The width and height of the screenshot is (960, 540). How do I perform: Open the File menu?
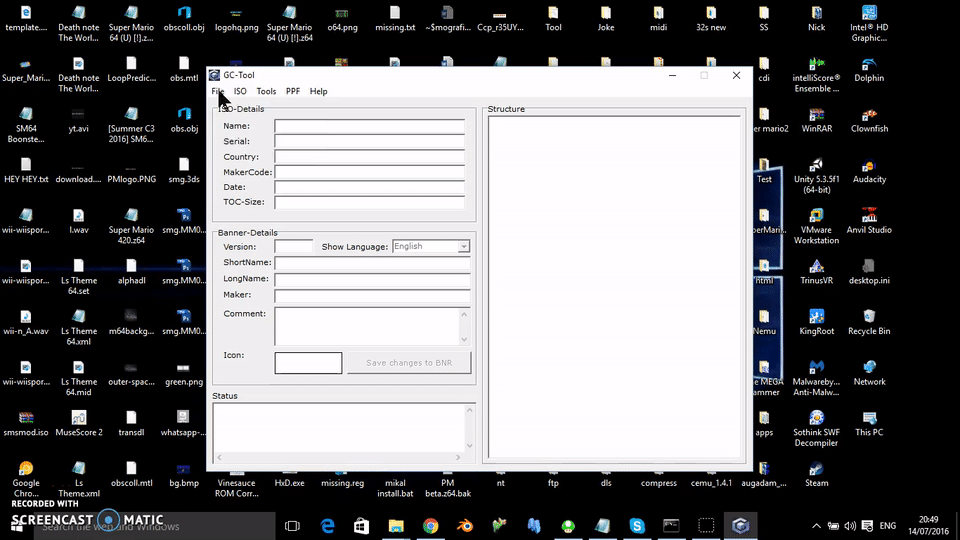point(217,91)
